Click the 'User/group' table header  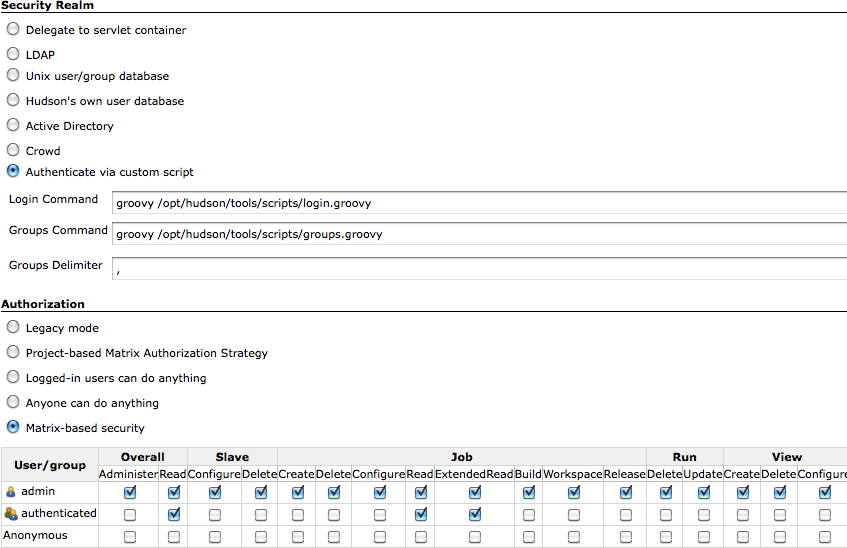coord(50,465)
